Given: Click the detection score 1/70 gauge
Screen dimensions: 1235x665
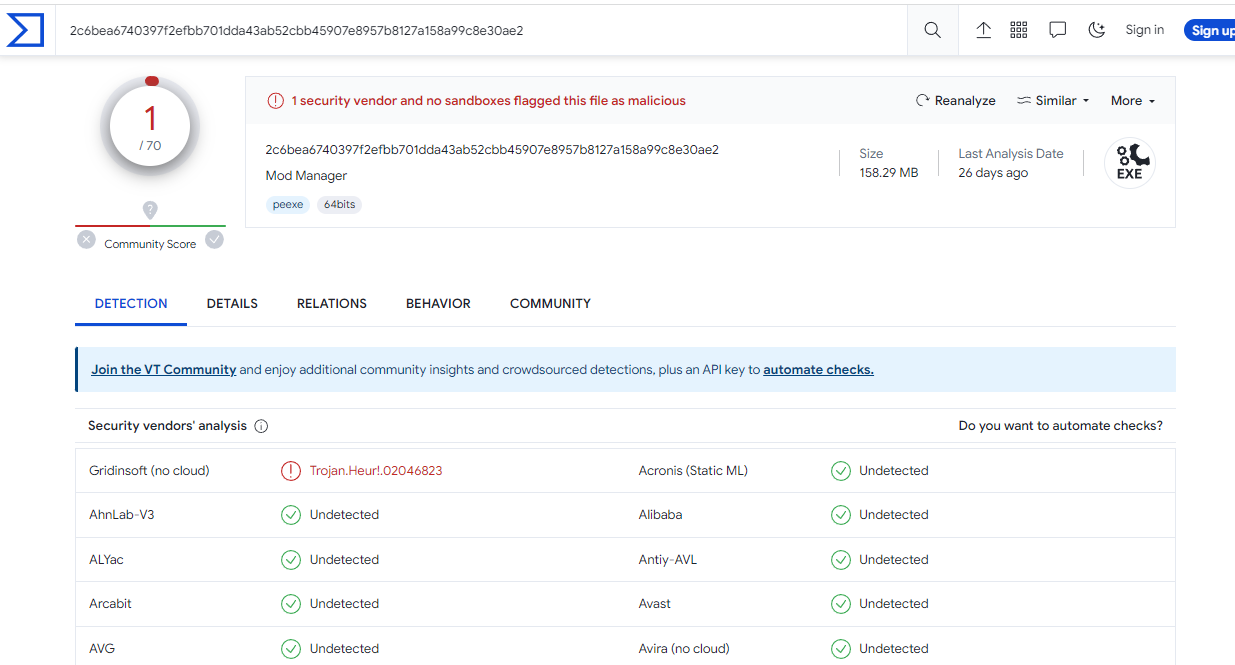Looking at the screenshot, I should point(150,127).
